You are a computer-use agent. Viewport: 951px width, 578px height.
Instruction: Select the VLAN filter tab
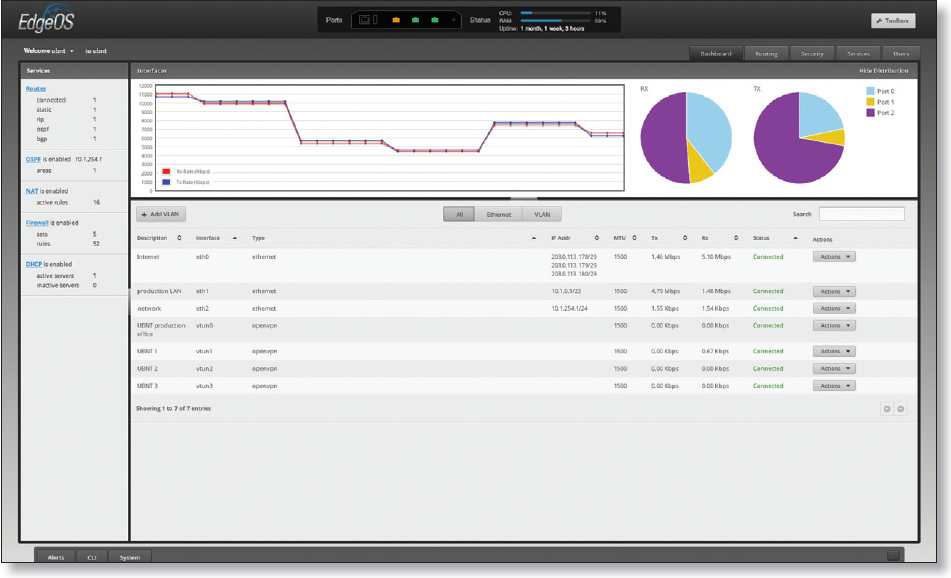point(542,214)
